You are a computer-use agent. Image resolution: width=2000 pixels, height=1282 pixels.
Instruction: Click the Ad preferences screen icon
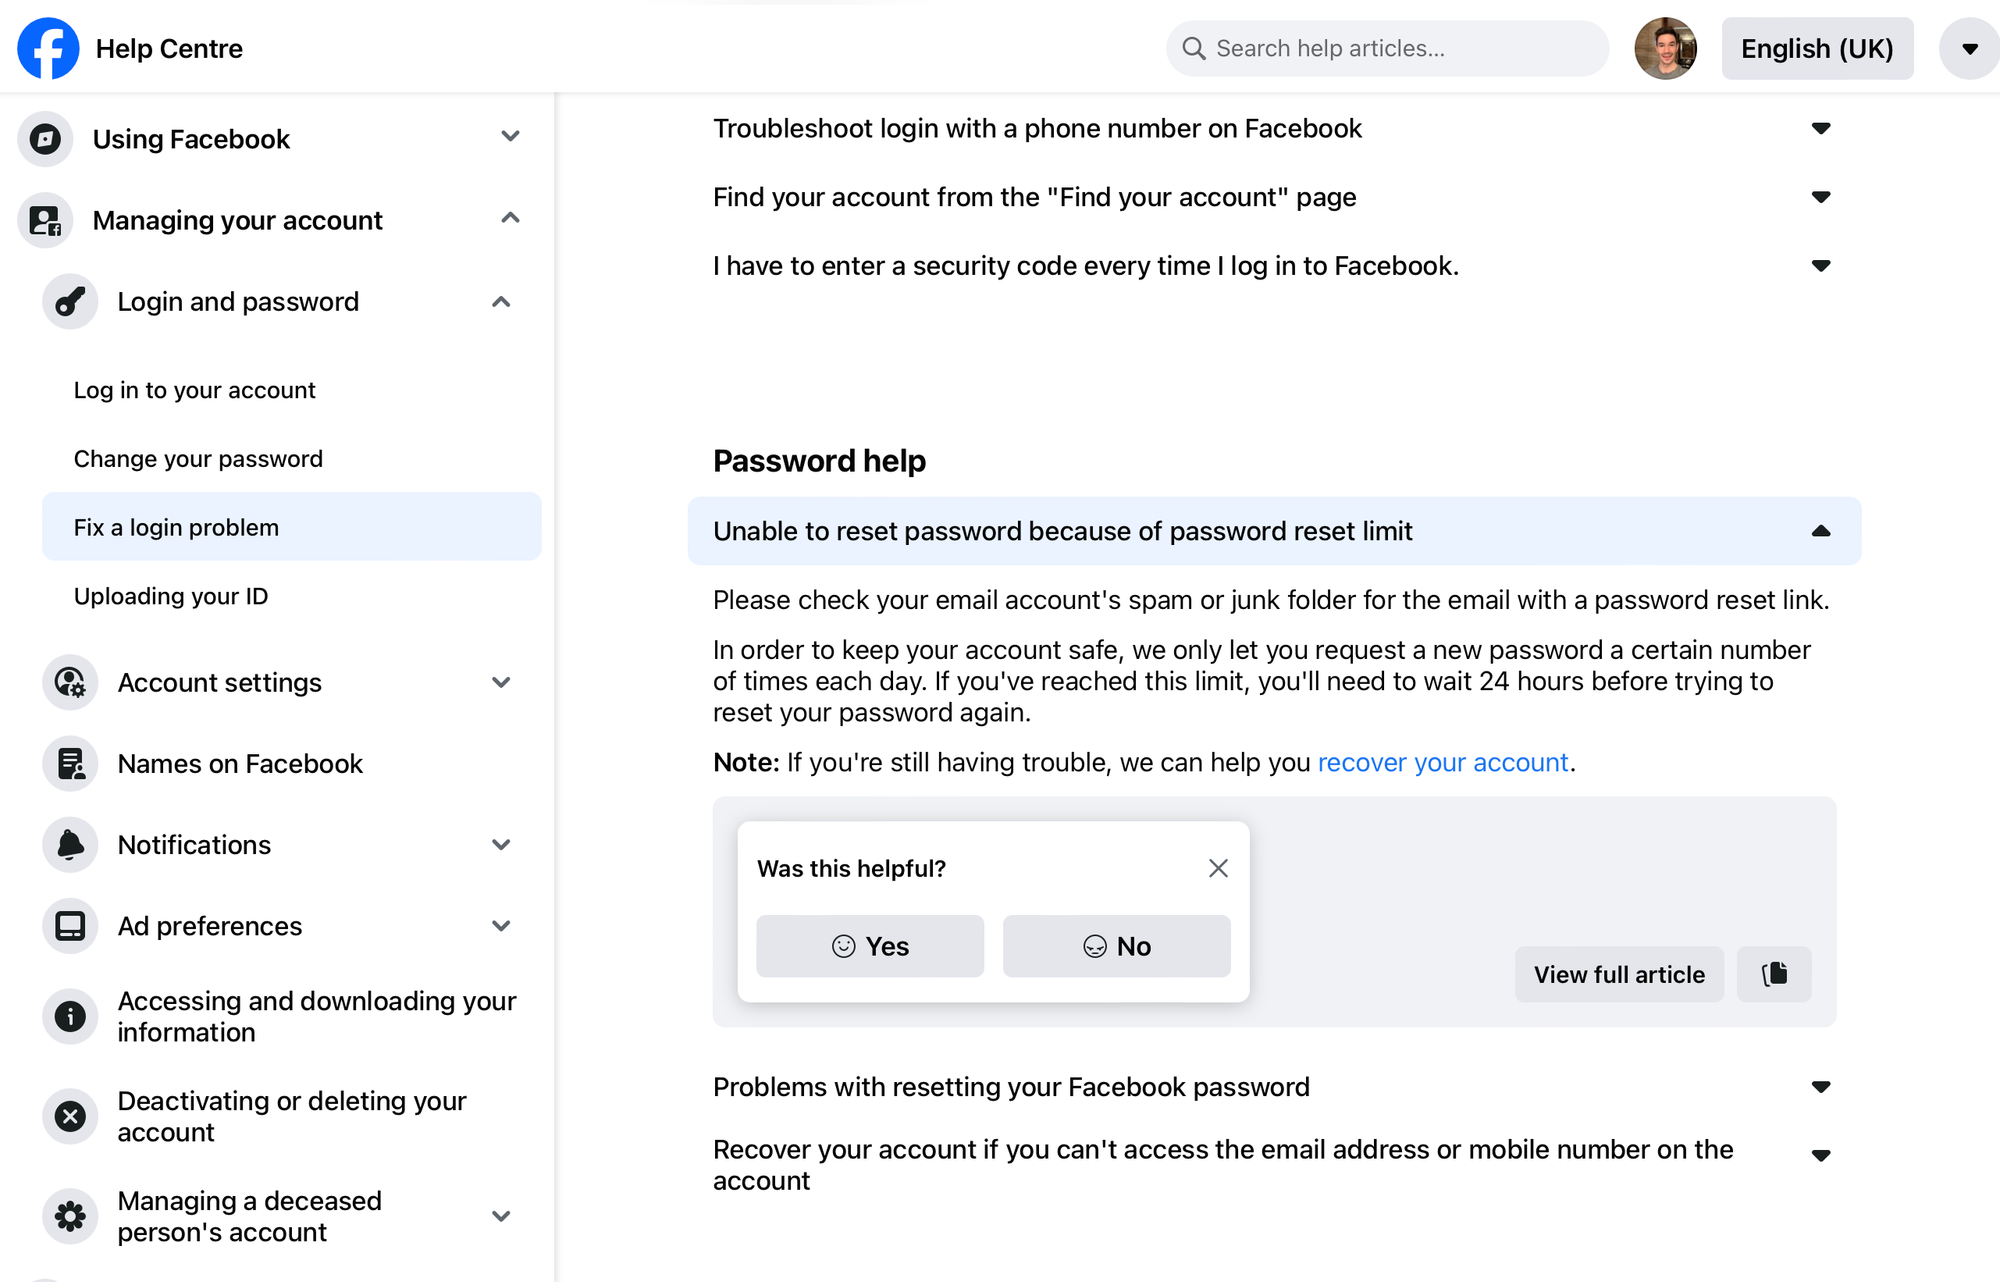tap(70, 926)
